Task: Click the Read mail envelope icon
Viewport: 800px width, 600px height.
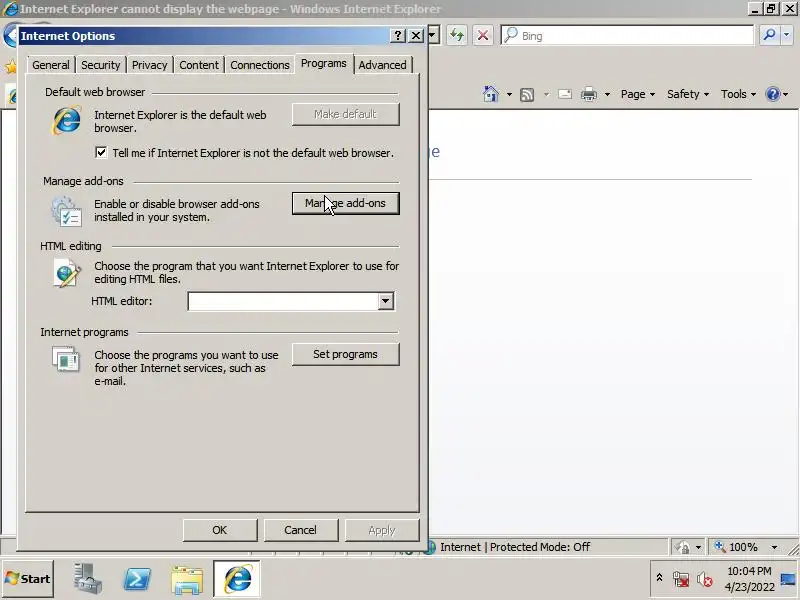Action: pos(565,94)
